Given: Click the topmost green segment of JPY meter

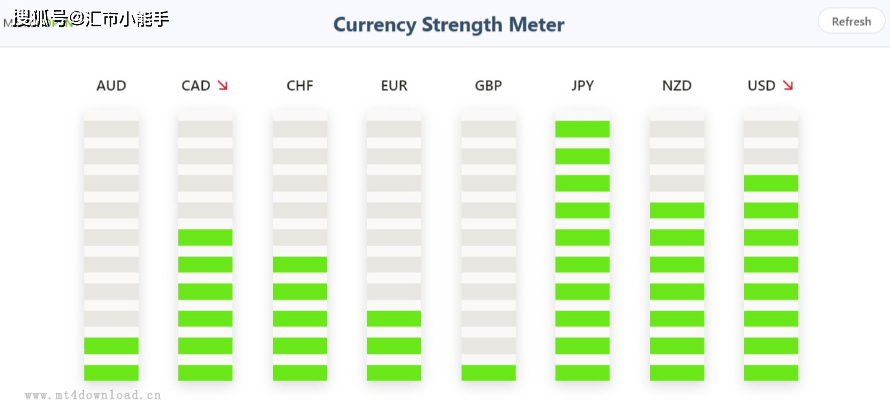Looking at the screenshot, I should [x=582, y=129].
